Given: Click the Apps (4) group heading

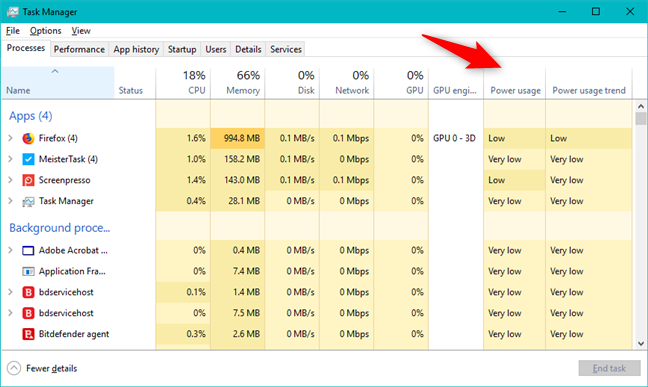Looking at the screenshot, I should point(31,116).
